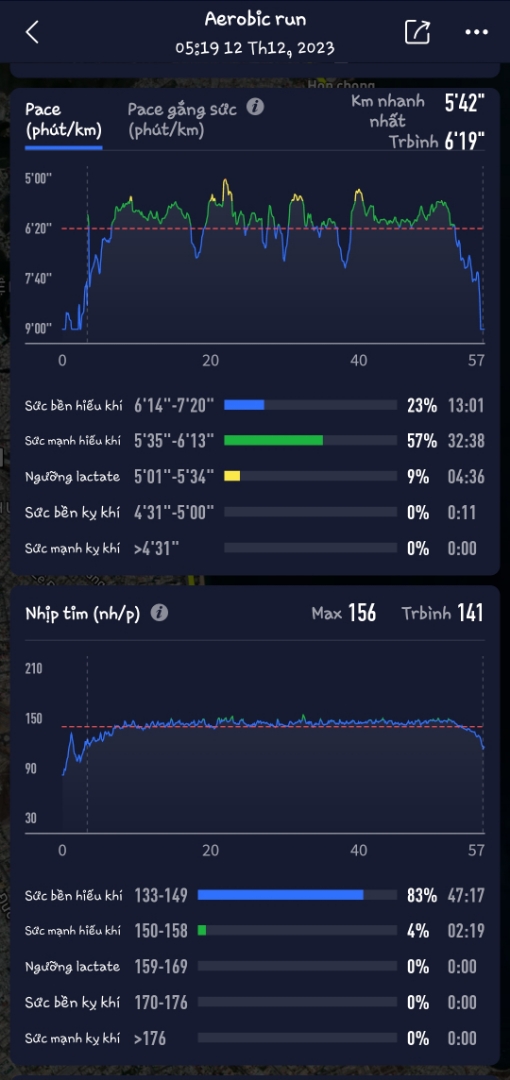Tap blue pace bar for 6'14"-7'20"
510x1080 pixels.
point(244,405)
